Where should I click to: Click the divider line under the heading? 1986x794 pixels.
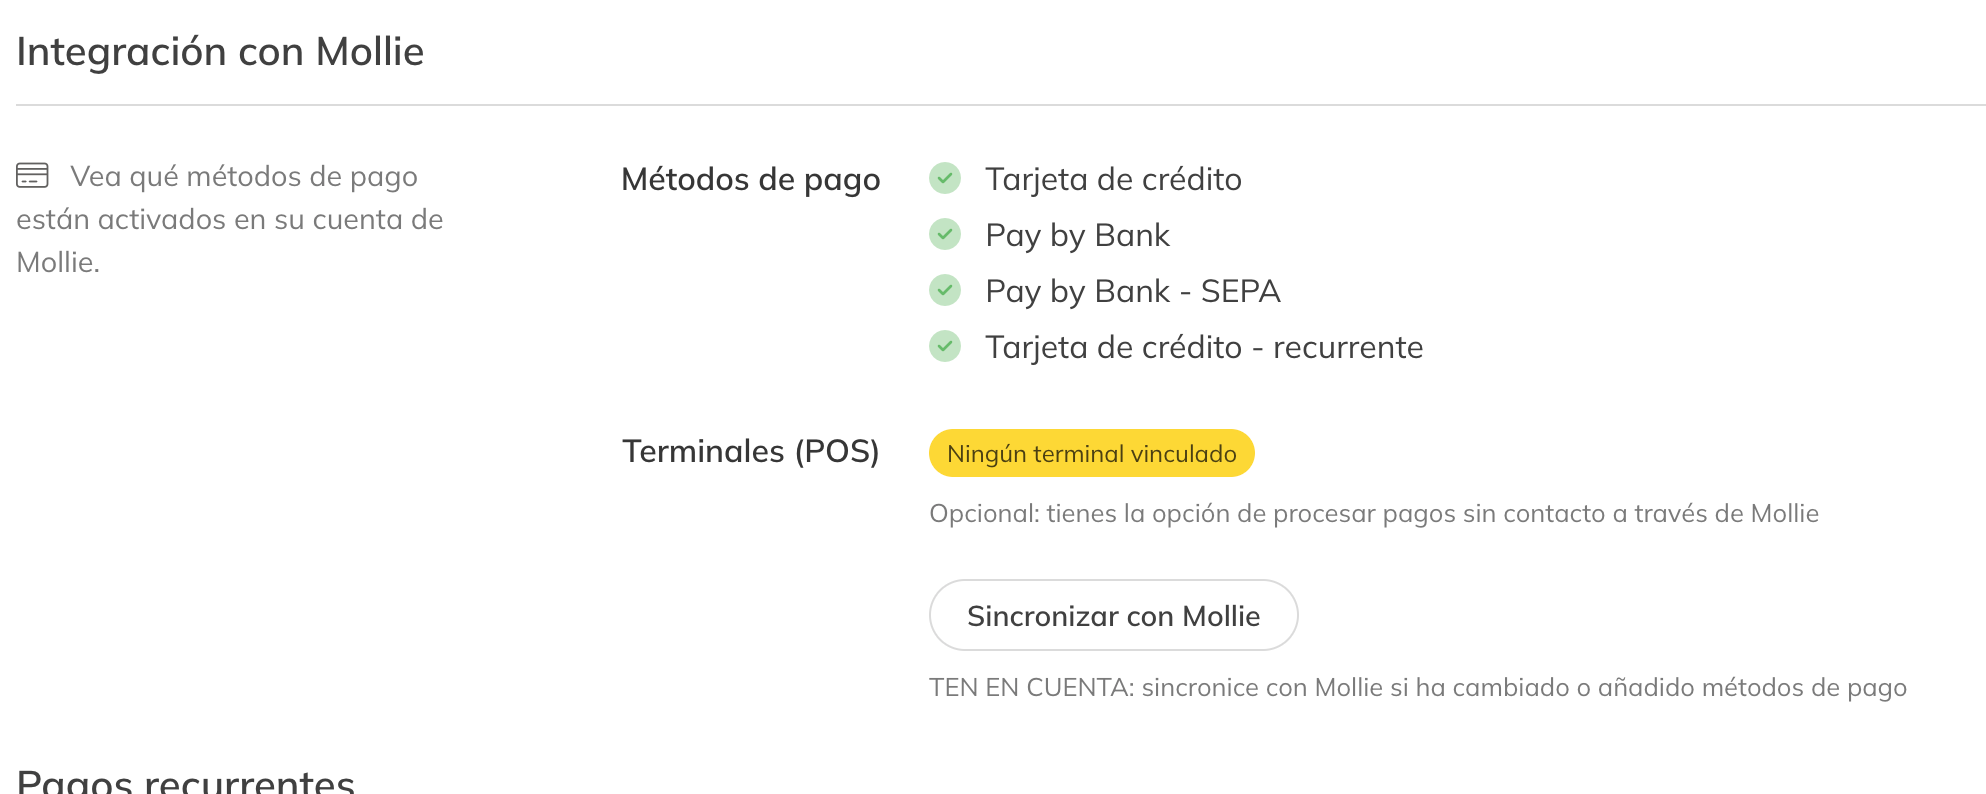tap(1000, 105)
